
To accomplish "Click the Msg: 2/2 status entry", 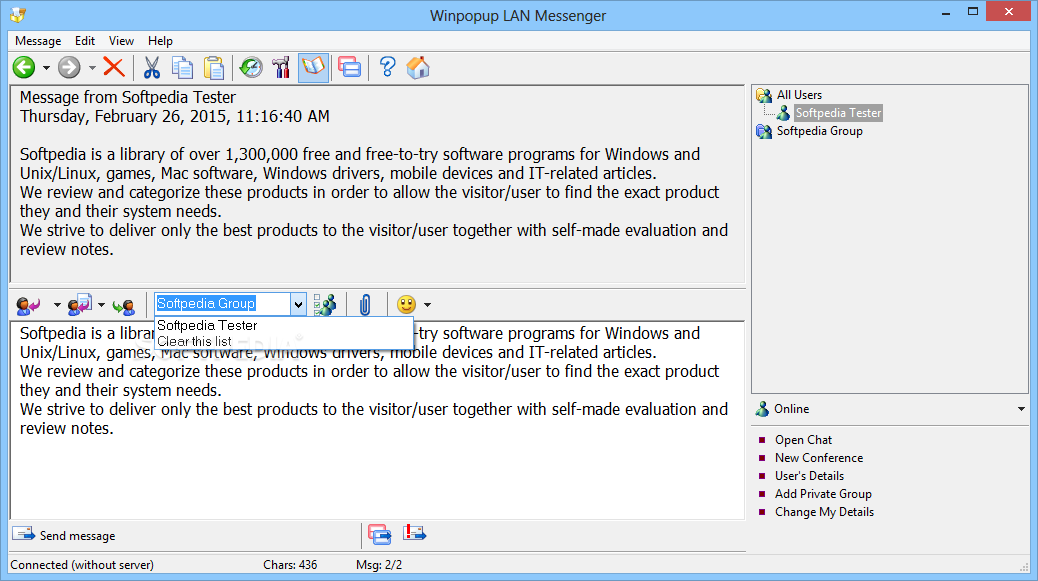I will coord(379,565).
